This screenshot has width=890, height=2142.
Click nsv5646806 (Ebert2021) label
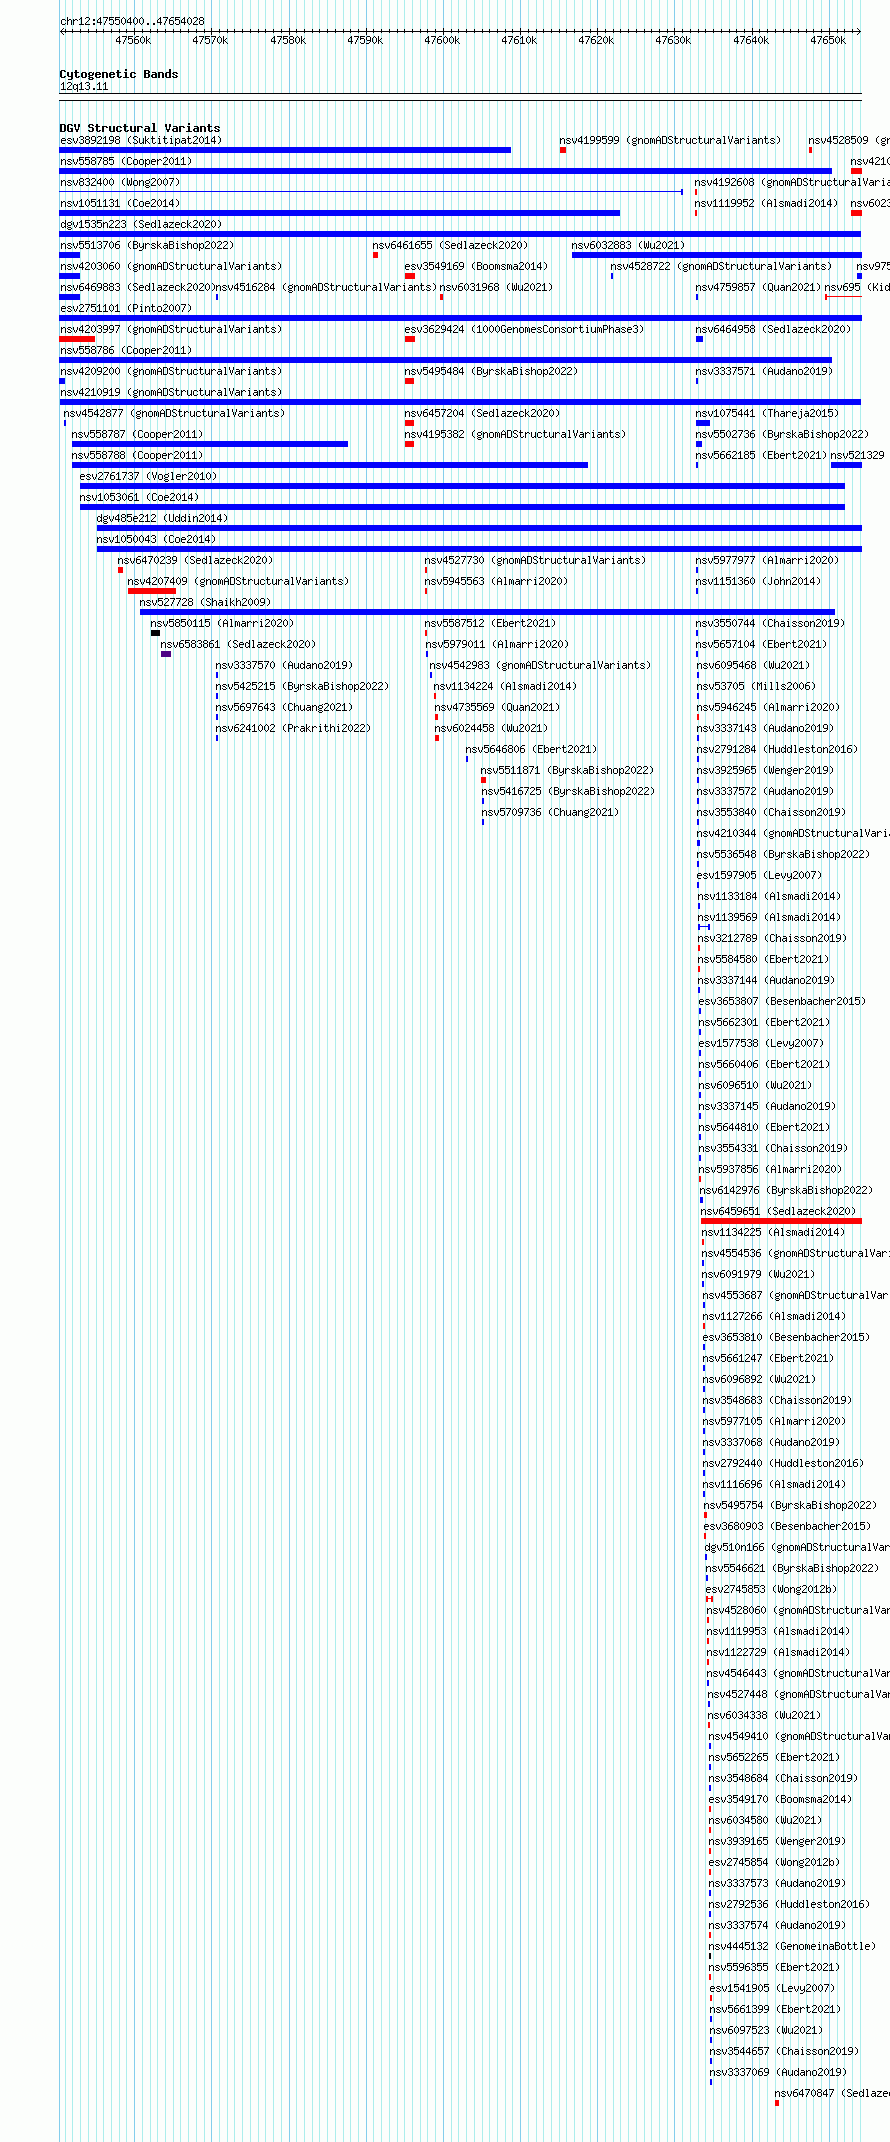pos(531,749)
